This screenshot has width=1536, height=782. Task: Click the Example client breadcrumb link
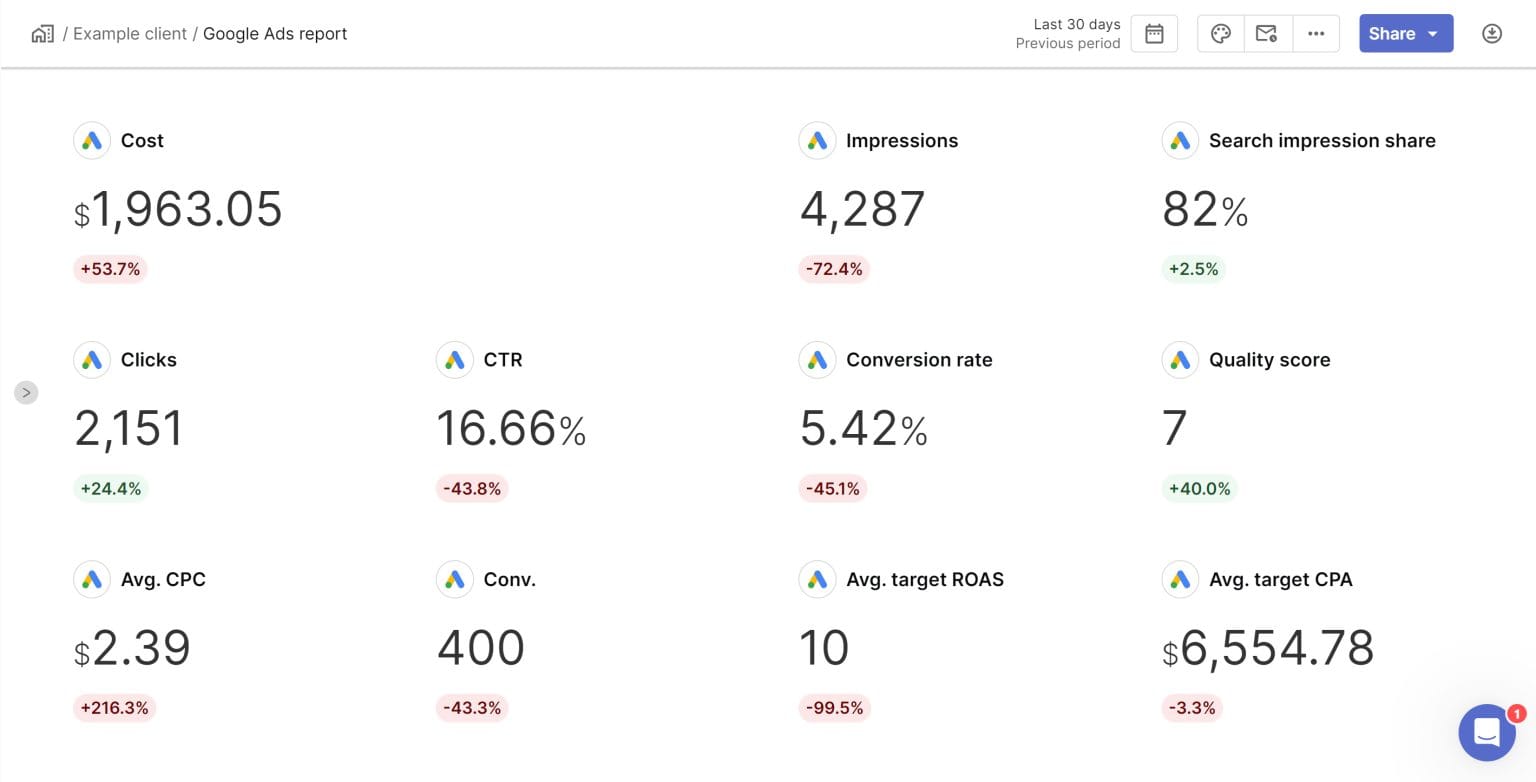click(130, 33)
